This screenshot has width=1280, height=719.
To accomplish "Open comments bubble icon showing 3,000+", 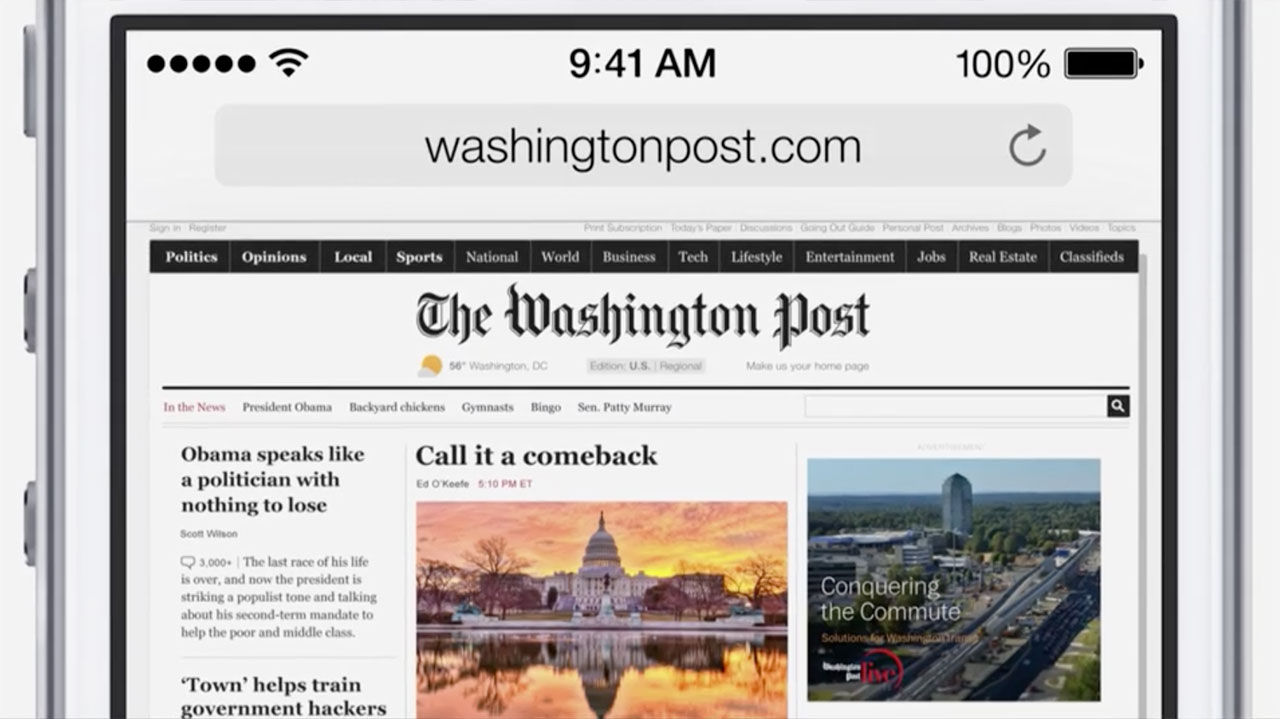I will [x=187, y=562].
